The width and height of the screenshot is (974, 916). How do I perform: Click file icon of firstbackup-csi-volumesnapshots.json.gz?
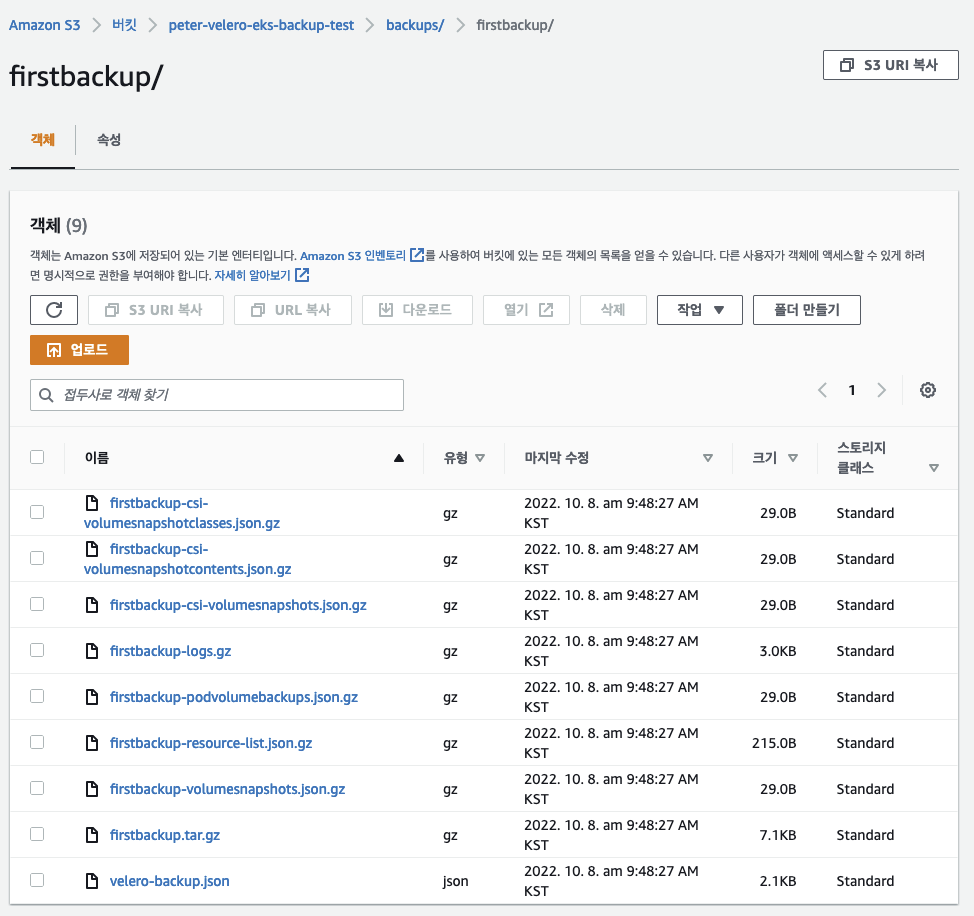92,605
